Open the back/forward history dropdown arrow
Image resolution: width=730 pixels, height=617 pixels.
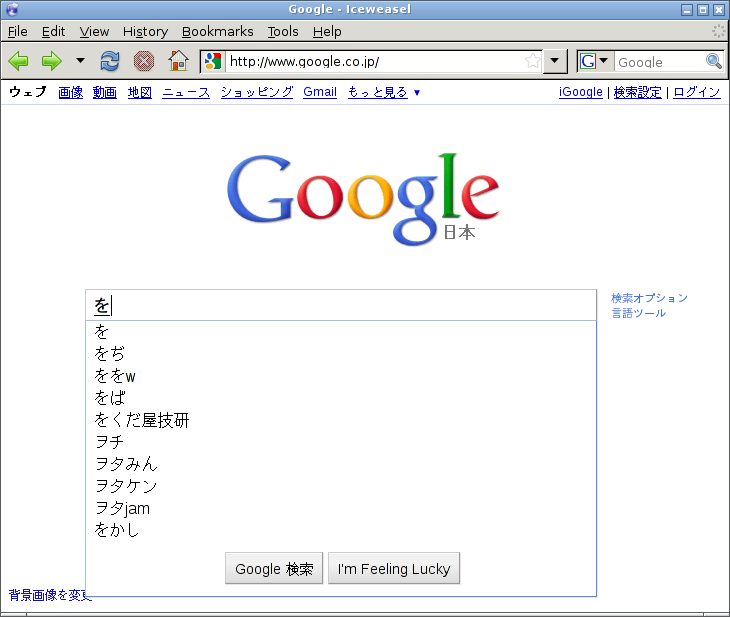pos(81,61)
